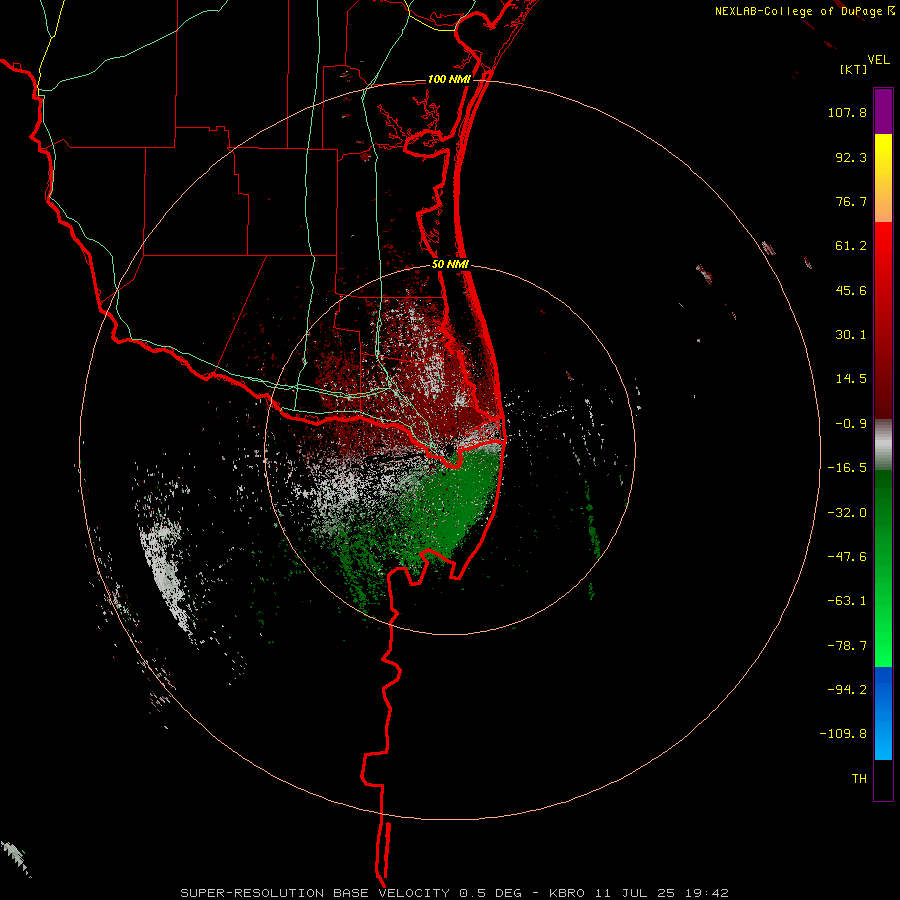Select the -63.1 velocity legend value
This screenshot has height=900, width=900.
[x=847, y=601]
